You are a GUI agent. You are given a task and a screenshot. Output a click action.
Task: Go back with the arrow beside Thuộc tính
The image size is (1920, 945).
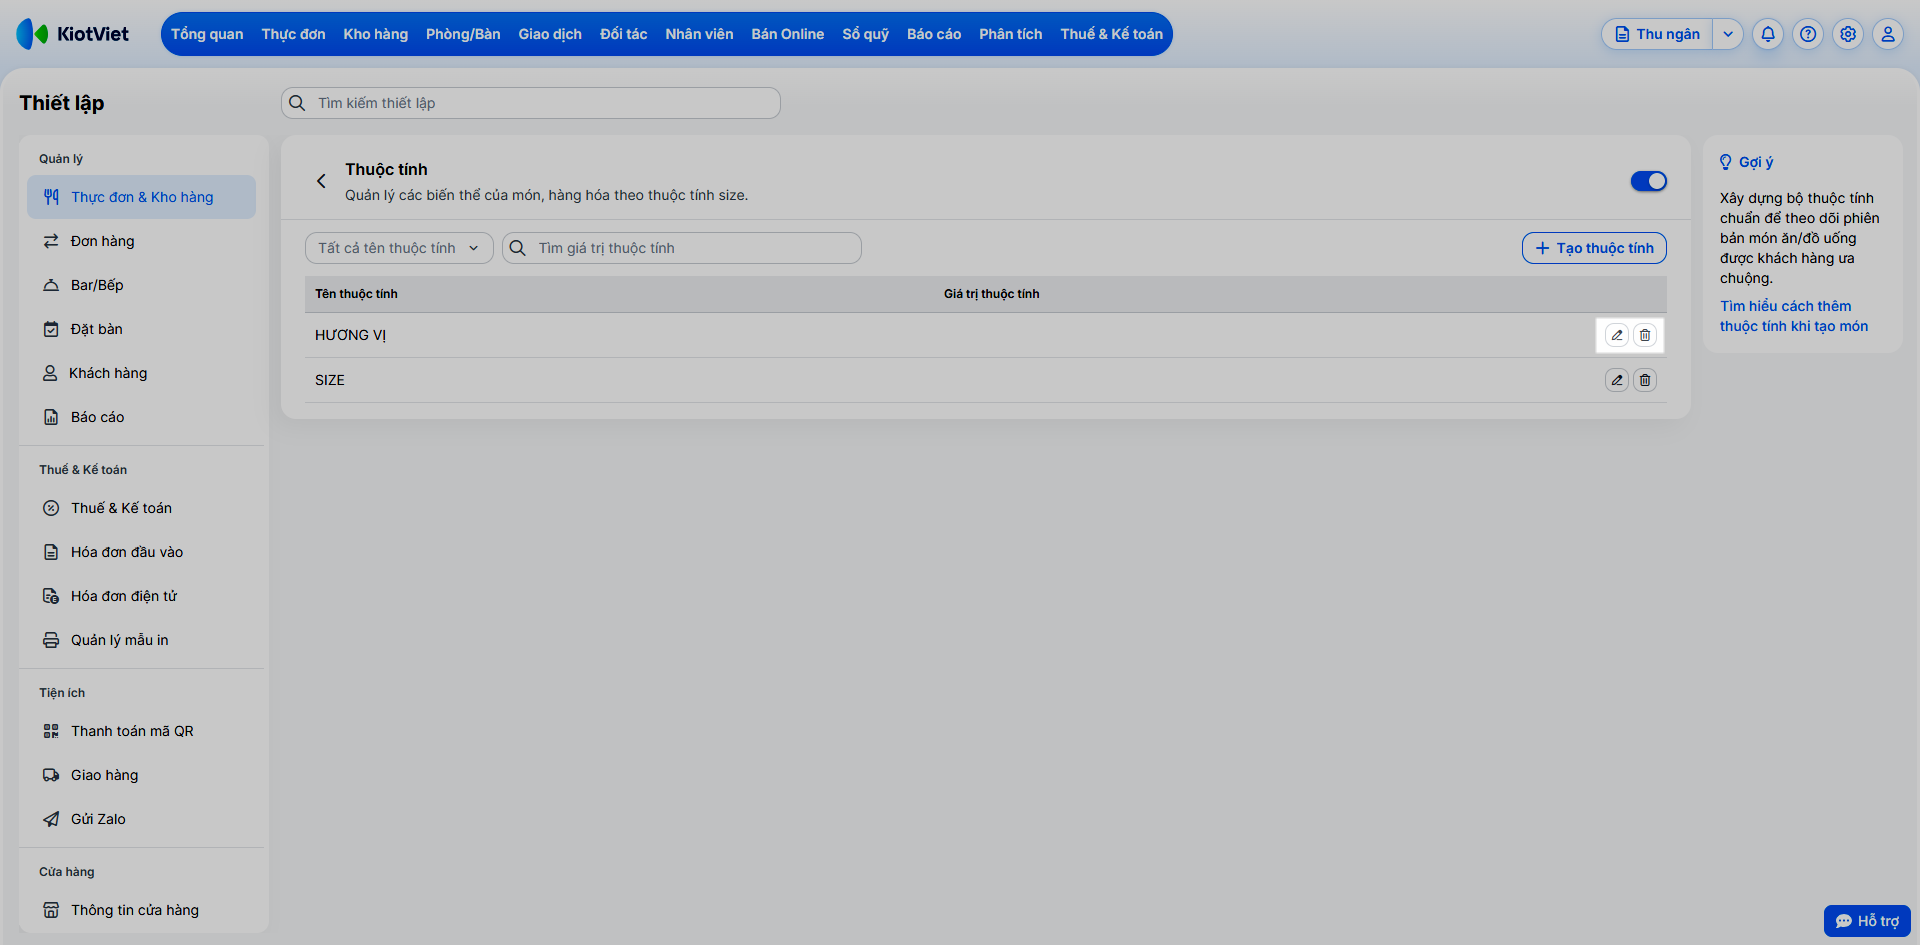click(321, 181)
